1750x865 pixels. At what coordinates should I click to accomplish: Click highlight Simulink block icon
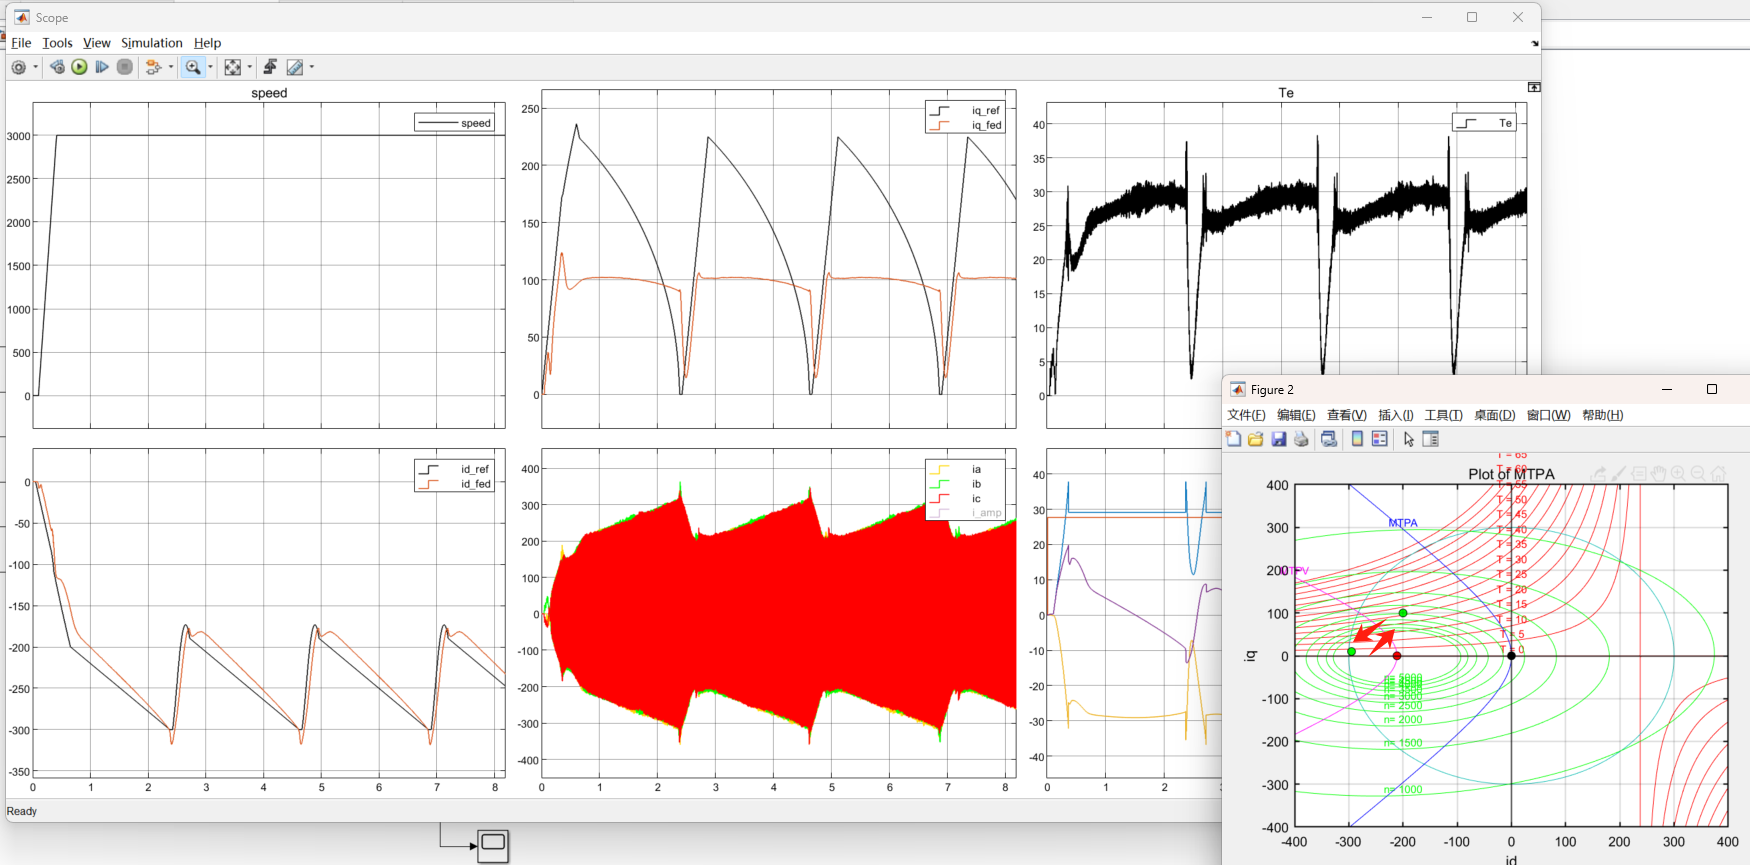click(153, 67)
